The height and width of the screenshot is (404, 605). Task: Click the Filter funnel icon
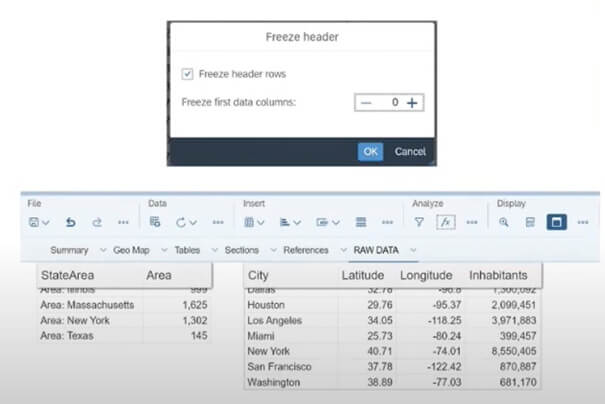click(x=419, y=222)
